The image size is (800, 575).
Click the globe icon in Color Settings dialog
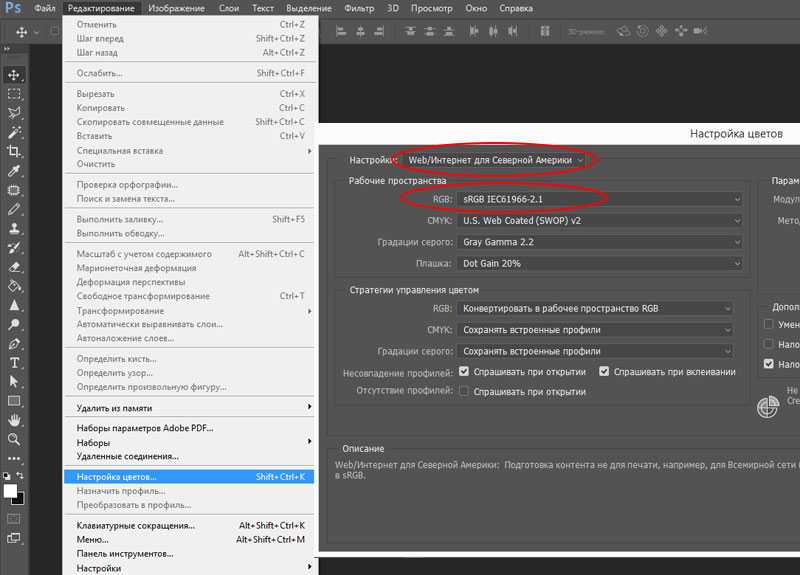[768, 407]
